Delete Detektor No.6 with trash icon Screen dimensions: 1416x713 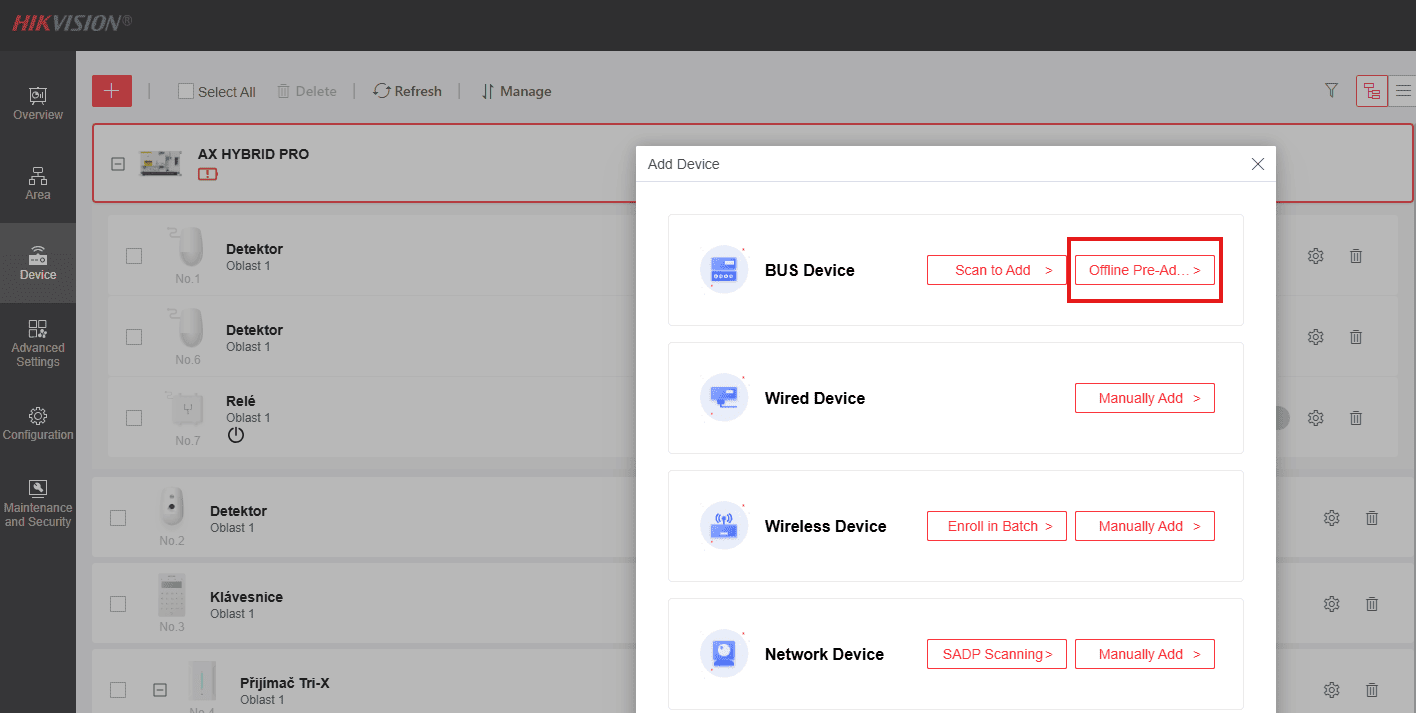pos(1356,337)
